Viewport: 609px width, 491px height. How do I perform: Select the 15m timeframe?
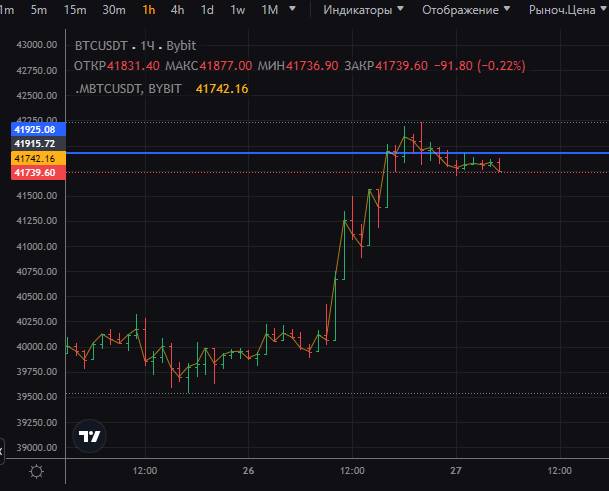point(75,10)
